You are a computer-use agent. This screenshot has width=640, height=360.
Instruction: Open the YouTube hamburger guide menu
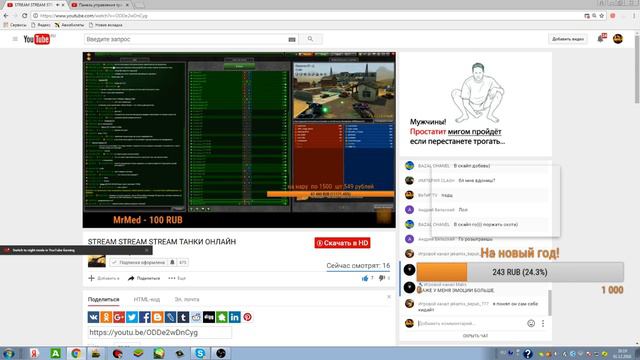click(15, 39)
